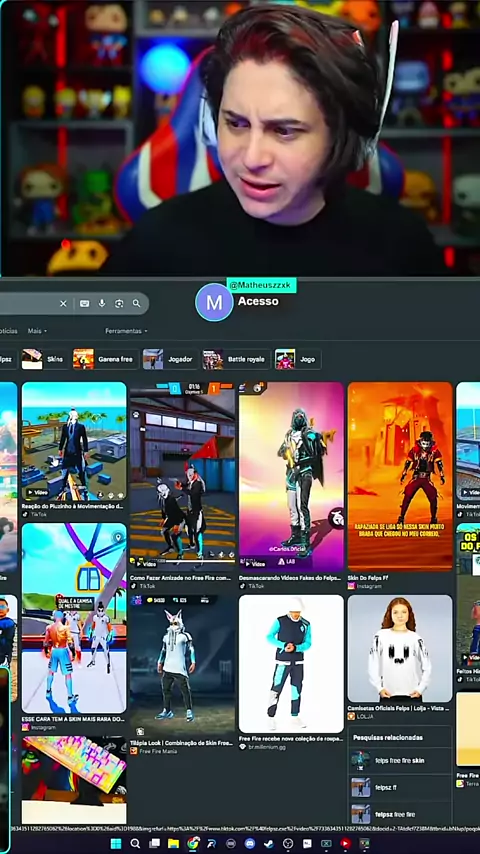Viewport: 480px width, 854px height.
Task: Open search by image (lens) icon
Action: [119, 303]
